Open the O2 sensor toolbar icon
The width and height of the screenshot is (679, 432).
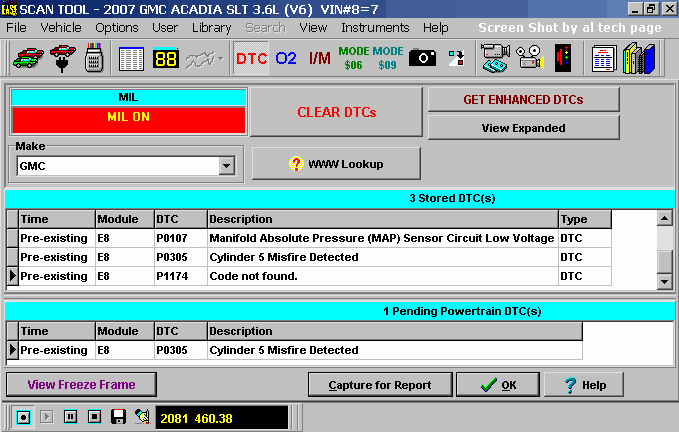286,58
